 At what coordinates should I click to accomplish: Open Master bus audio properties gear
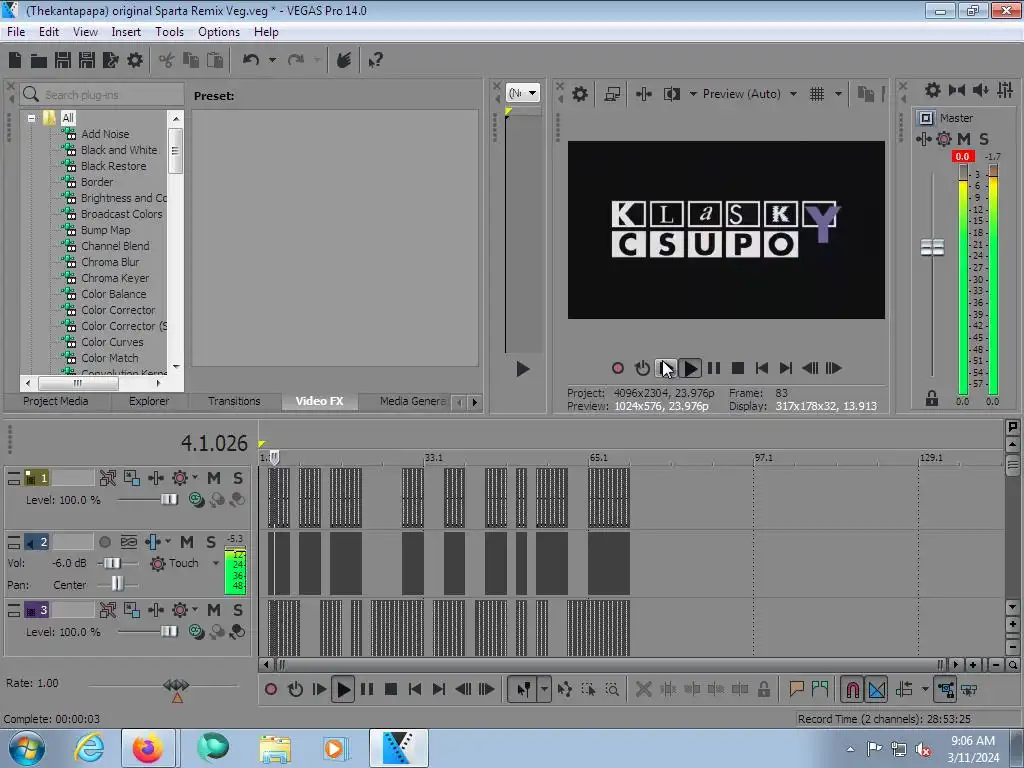(933, 90)
